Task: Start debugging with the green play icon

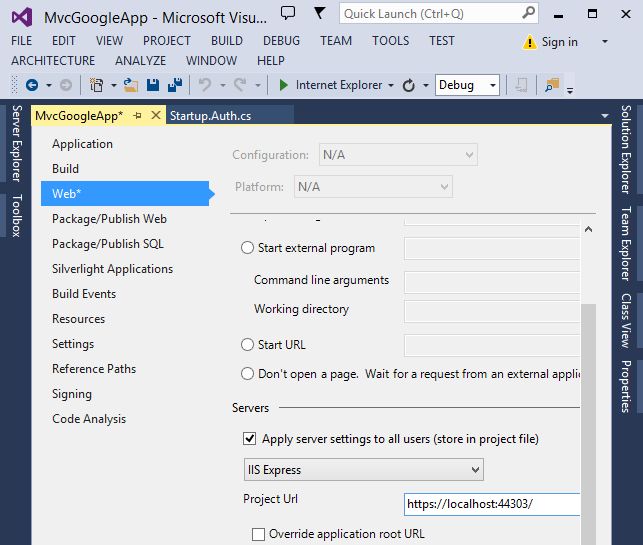Action: click(283, 85)
